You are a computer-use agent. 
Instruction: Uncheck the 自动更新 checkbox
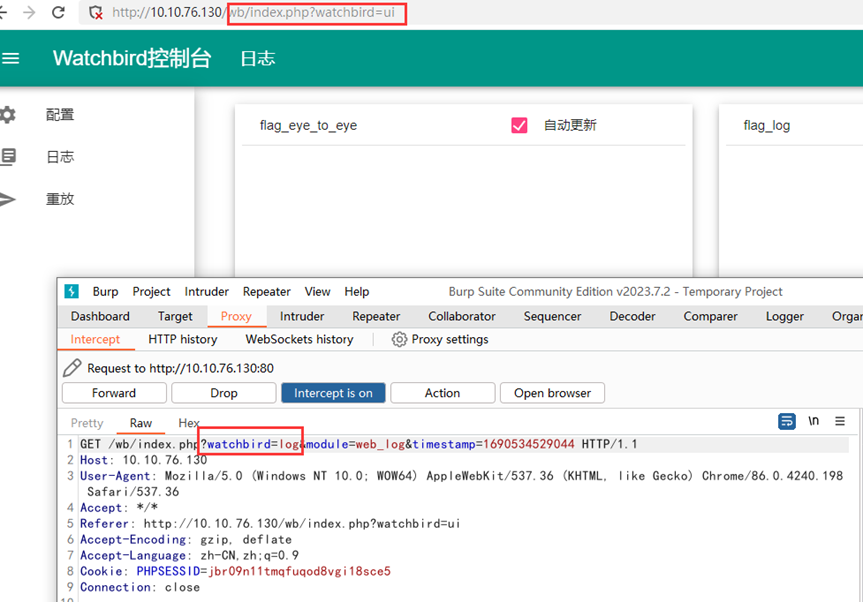pyautogui.click(x=519, y=125)
